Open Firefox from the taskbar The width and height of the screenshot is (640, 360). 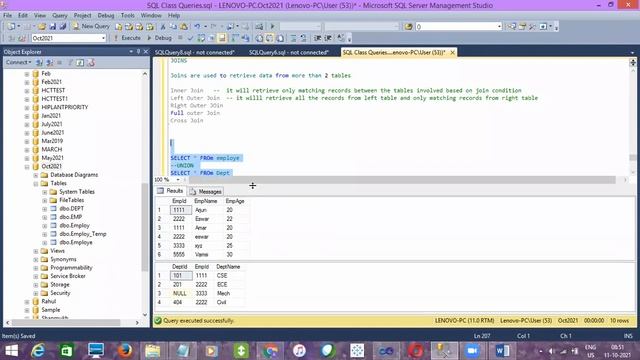point(124,351)
